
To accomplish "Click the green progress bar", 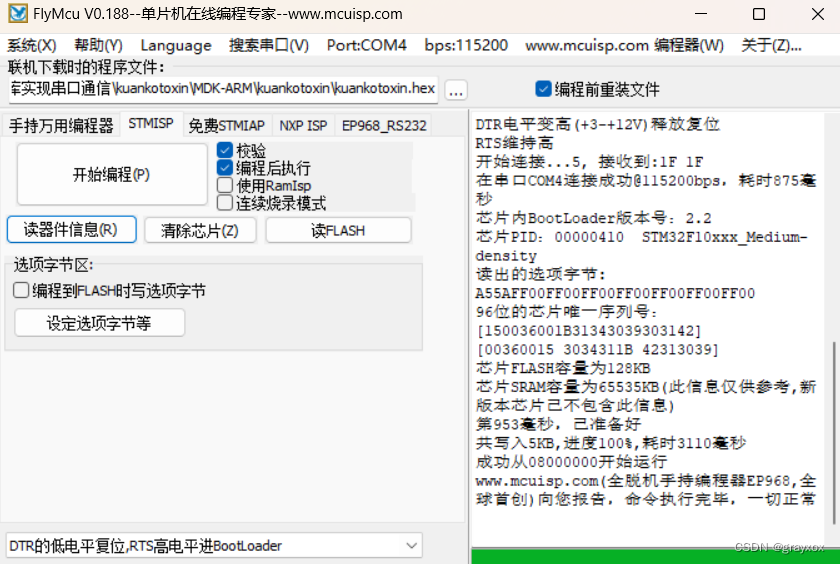I will tap(656, 556).
